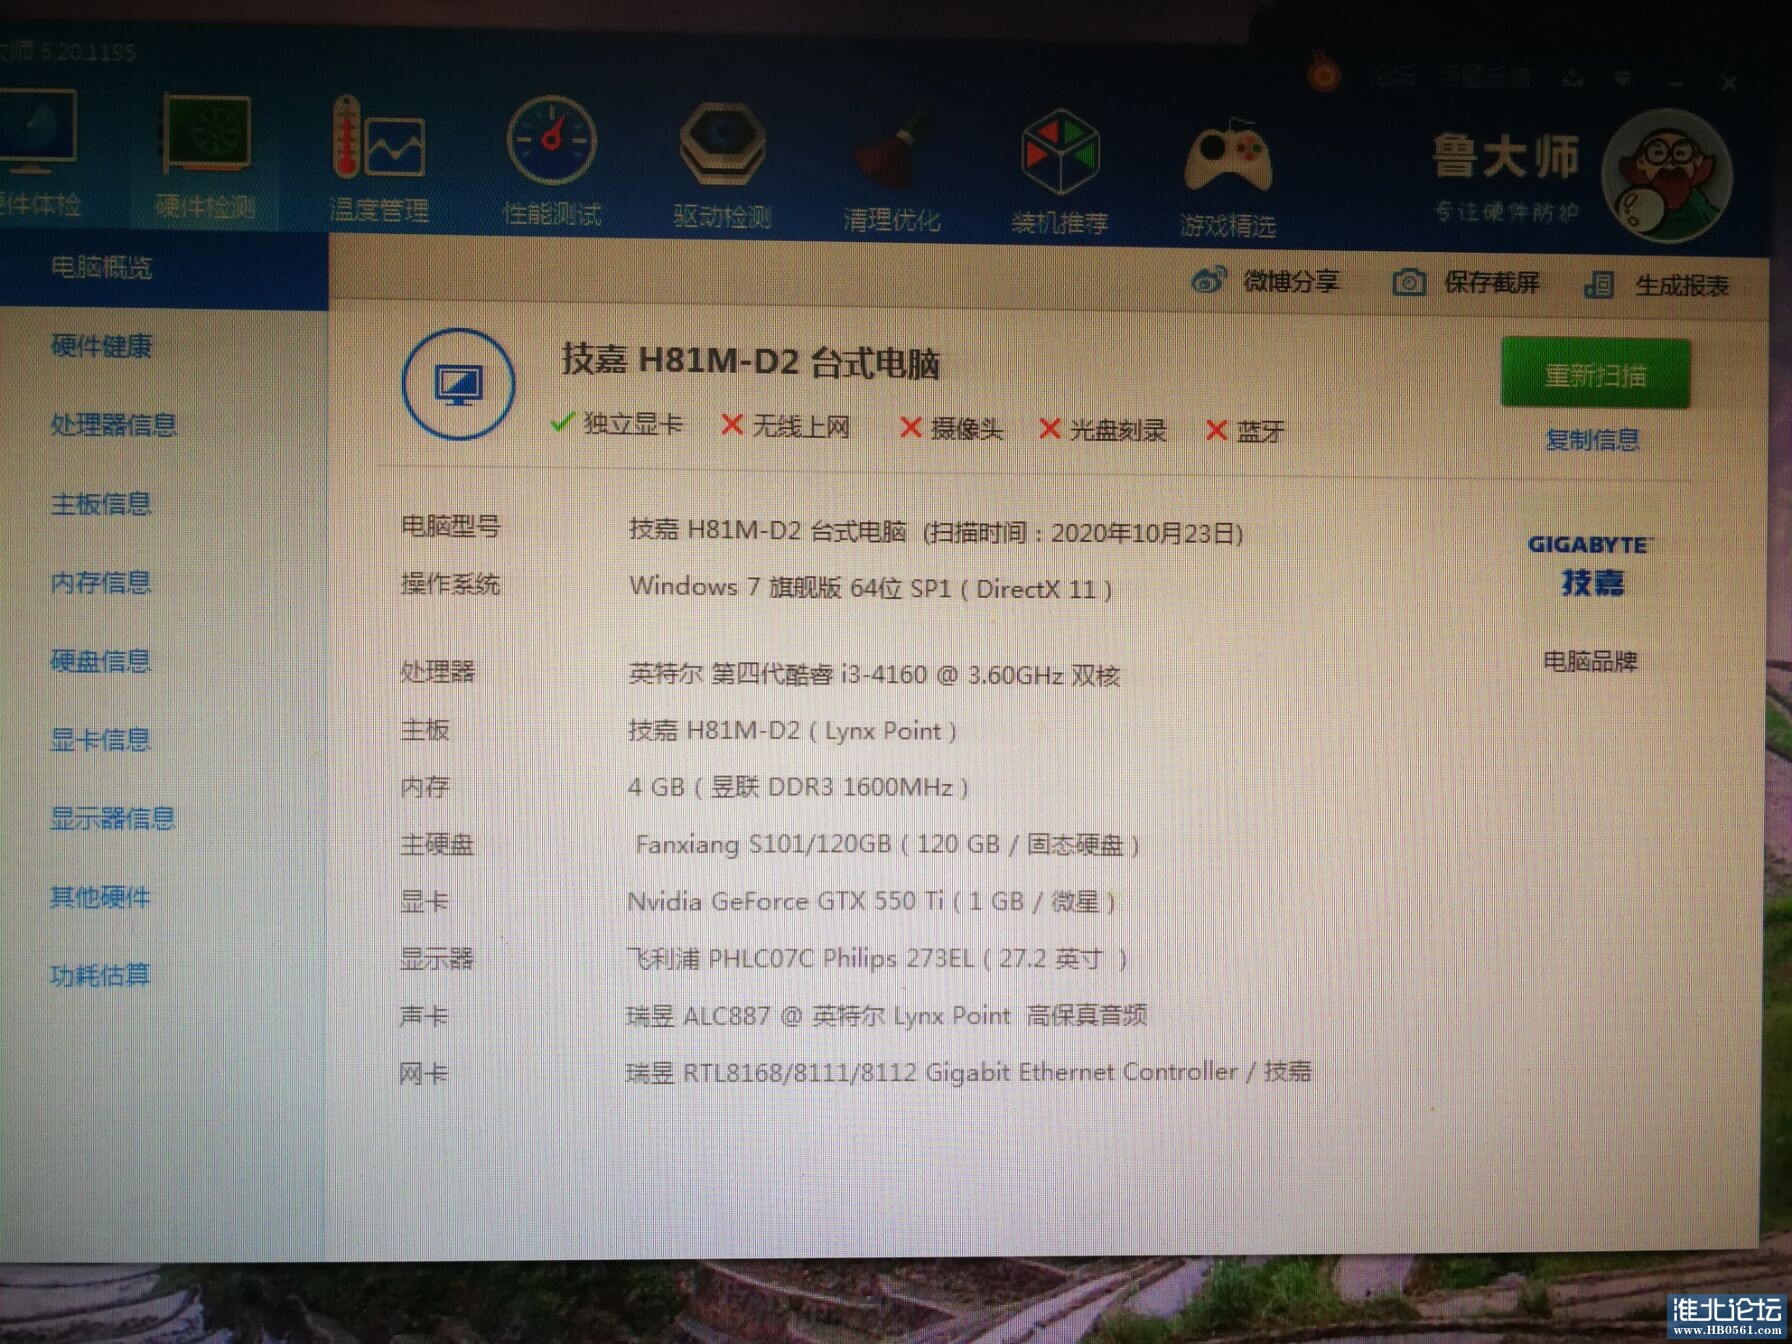Click the Weibo share icon

click(x=1208, y=280)
